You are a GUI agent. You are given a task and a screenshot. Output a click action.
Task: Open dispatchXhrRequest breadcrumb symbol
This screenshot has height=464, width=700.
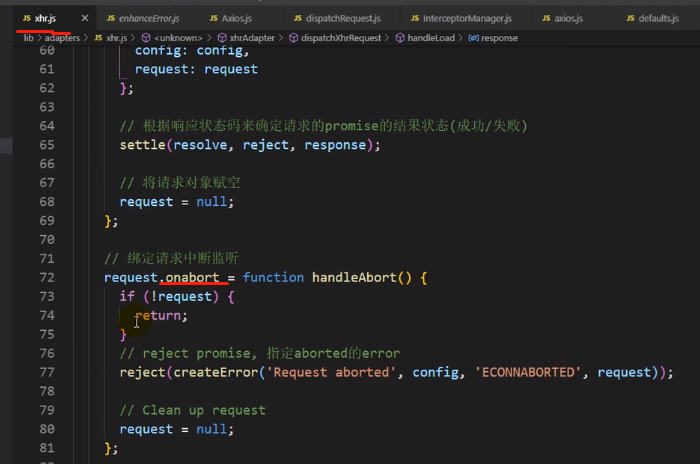[341, 38]
